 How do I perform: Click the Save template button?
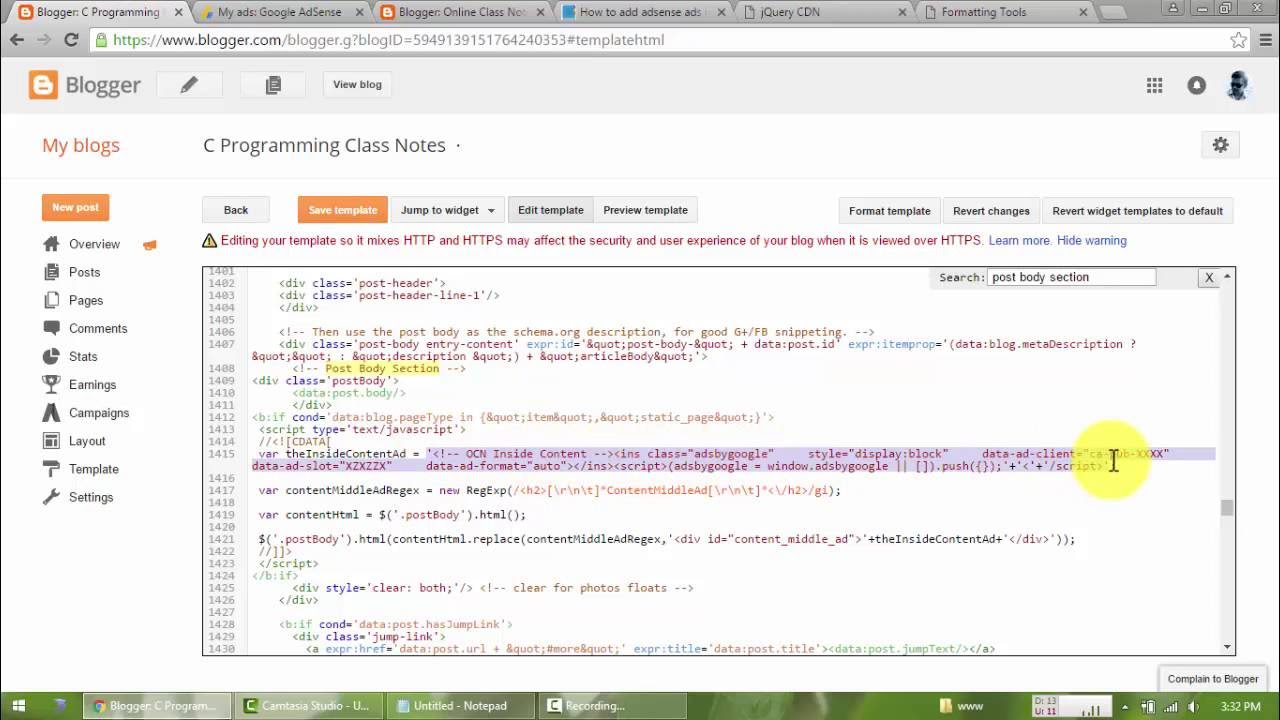(x=343, y=210)
